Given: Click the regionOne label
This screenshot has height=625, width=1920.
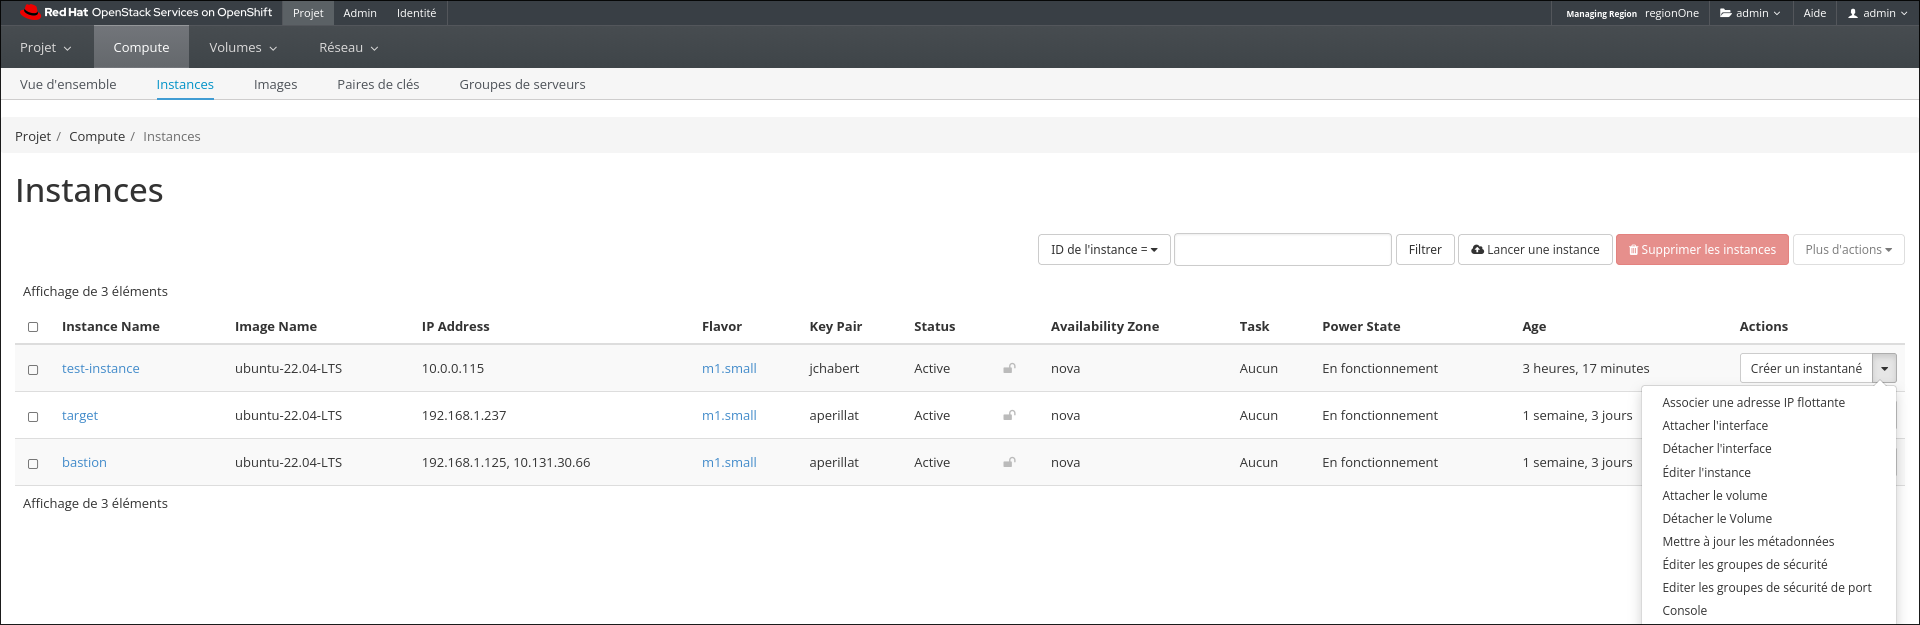Looking at the screenshot, I should click(1672, 13).
